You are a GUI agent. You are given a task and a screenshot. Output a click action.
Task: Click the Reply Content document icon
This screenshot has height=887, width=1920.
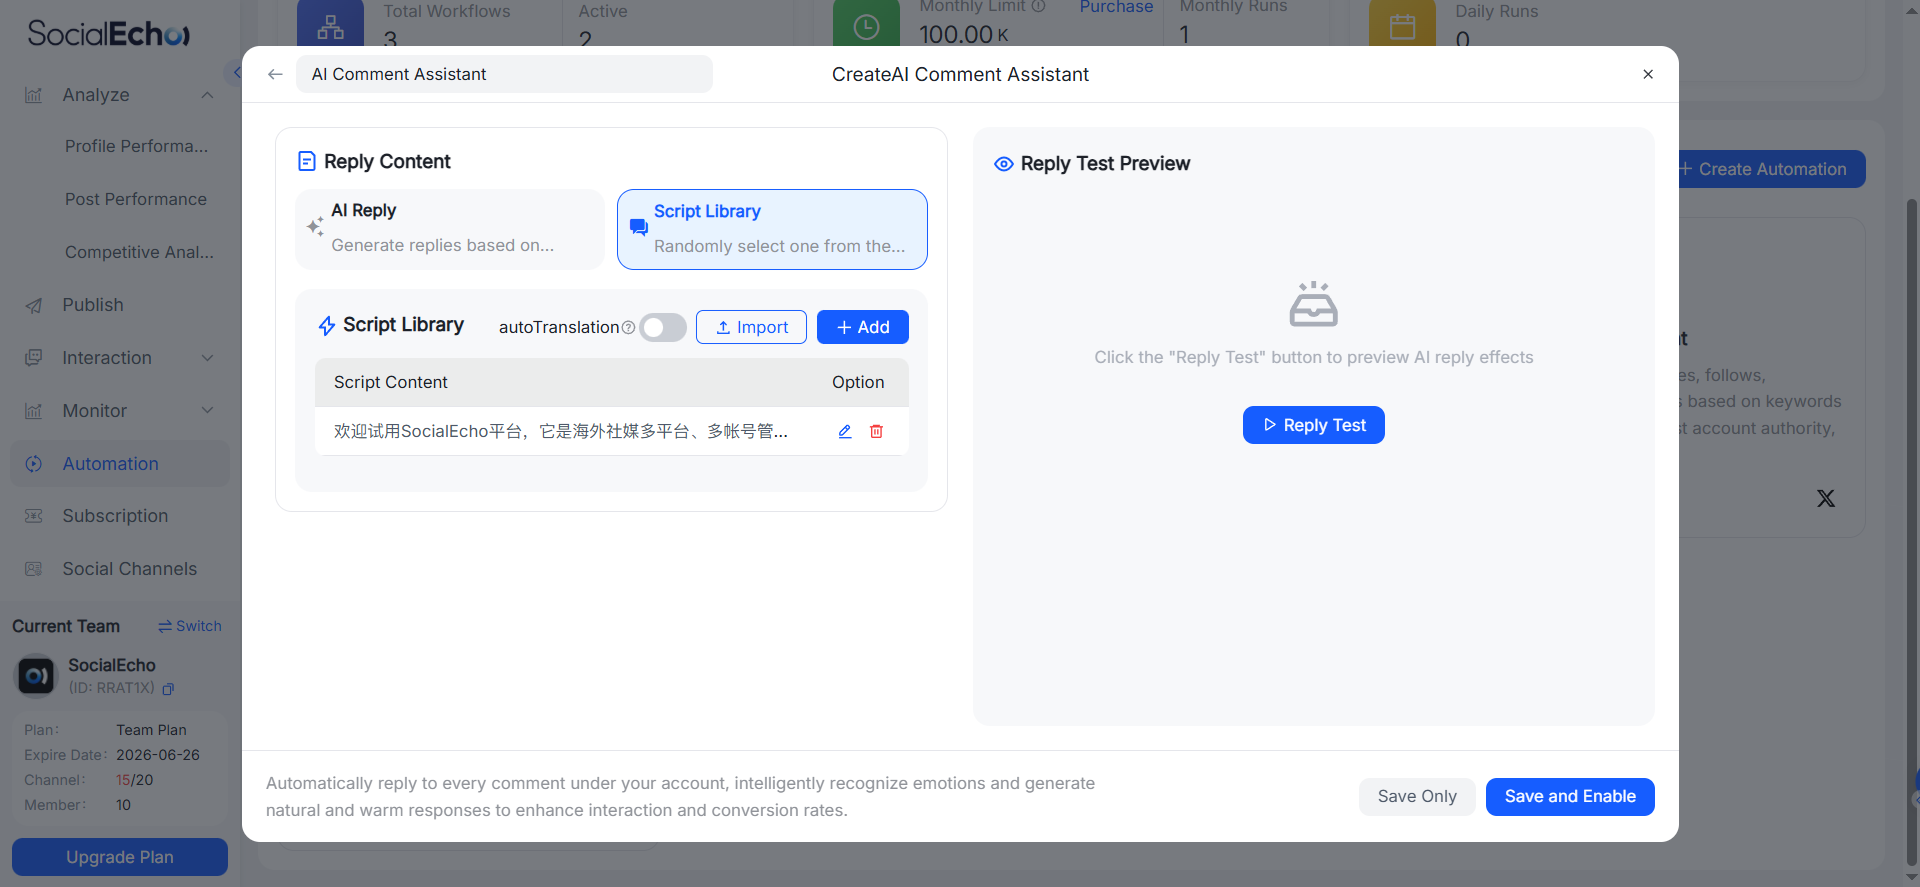tap(307, 162)
